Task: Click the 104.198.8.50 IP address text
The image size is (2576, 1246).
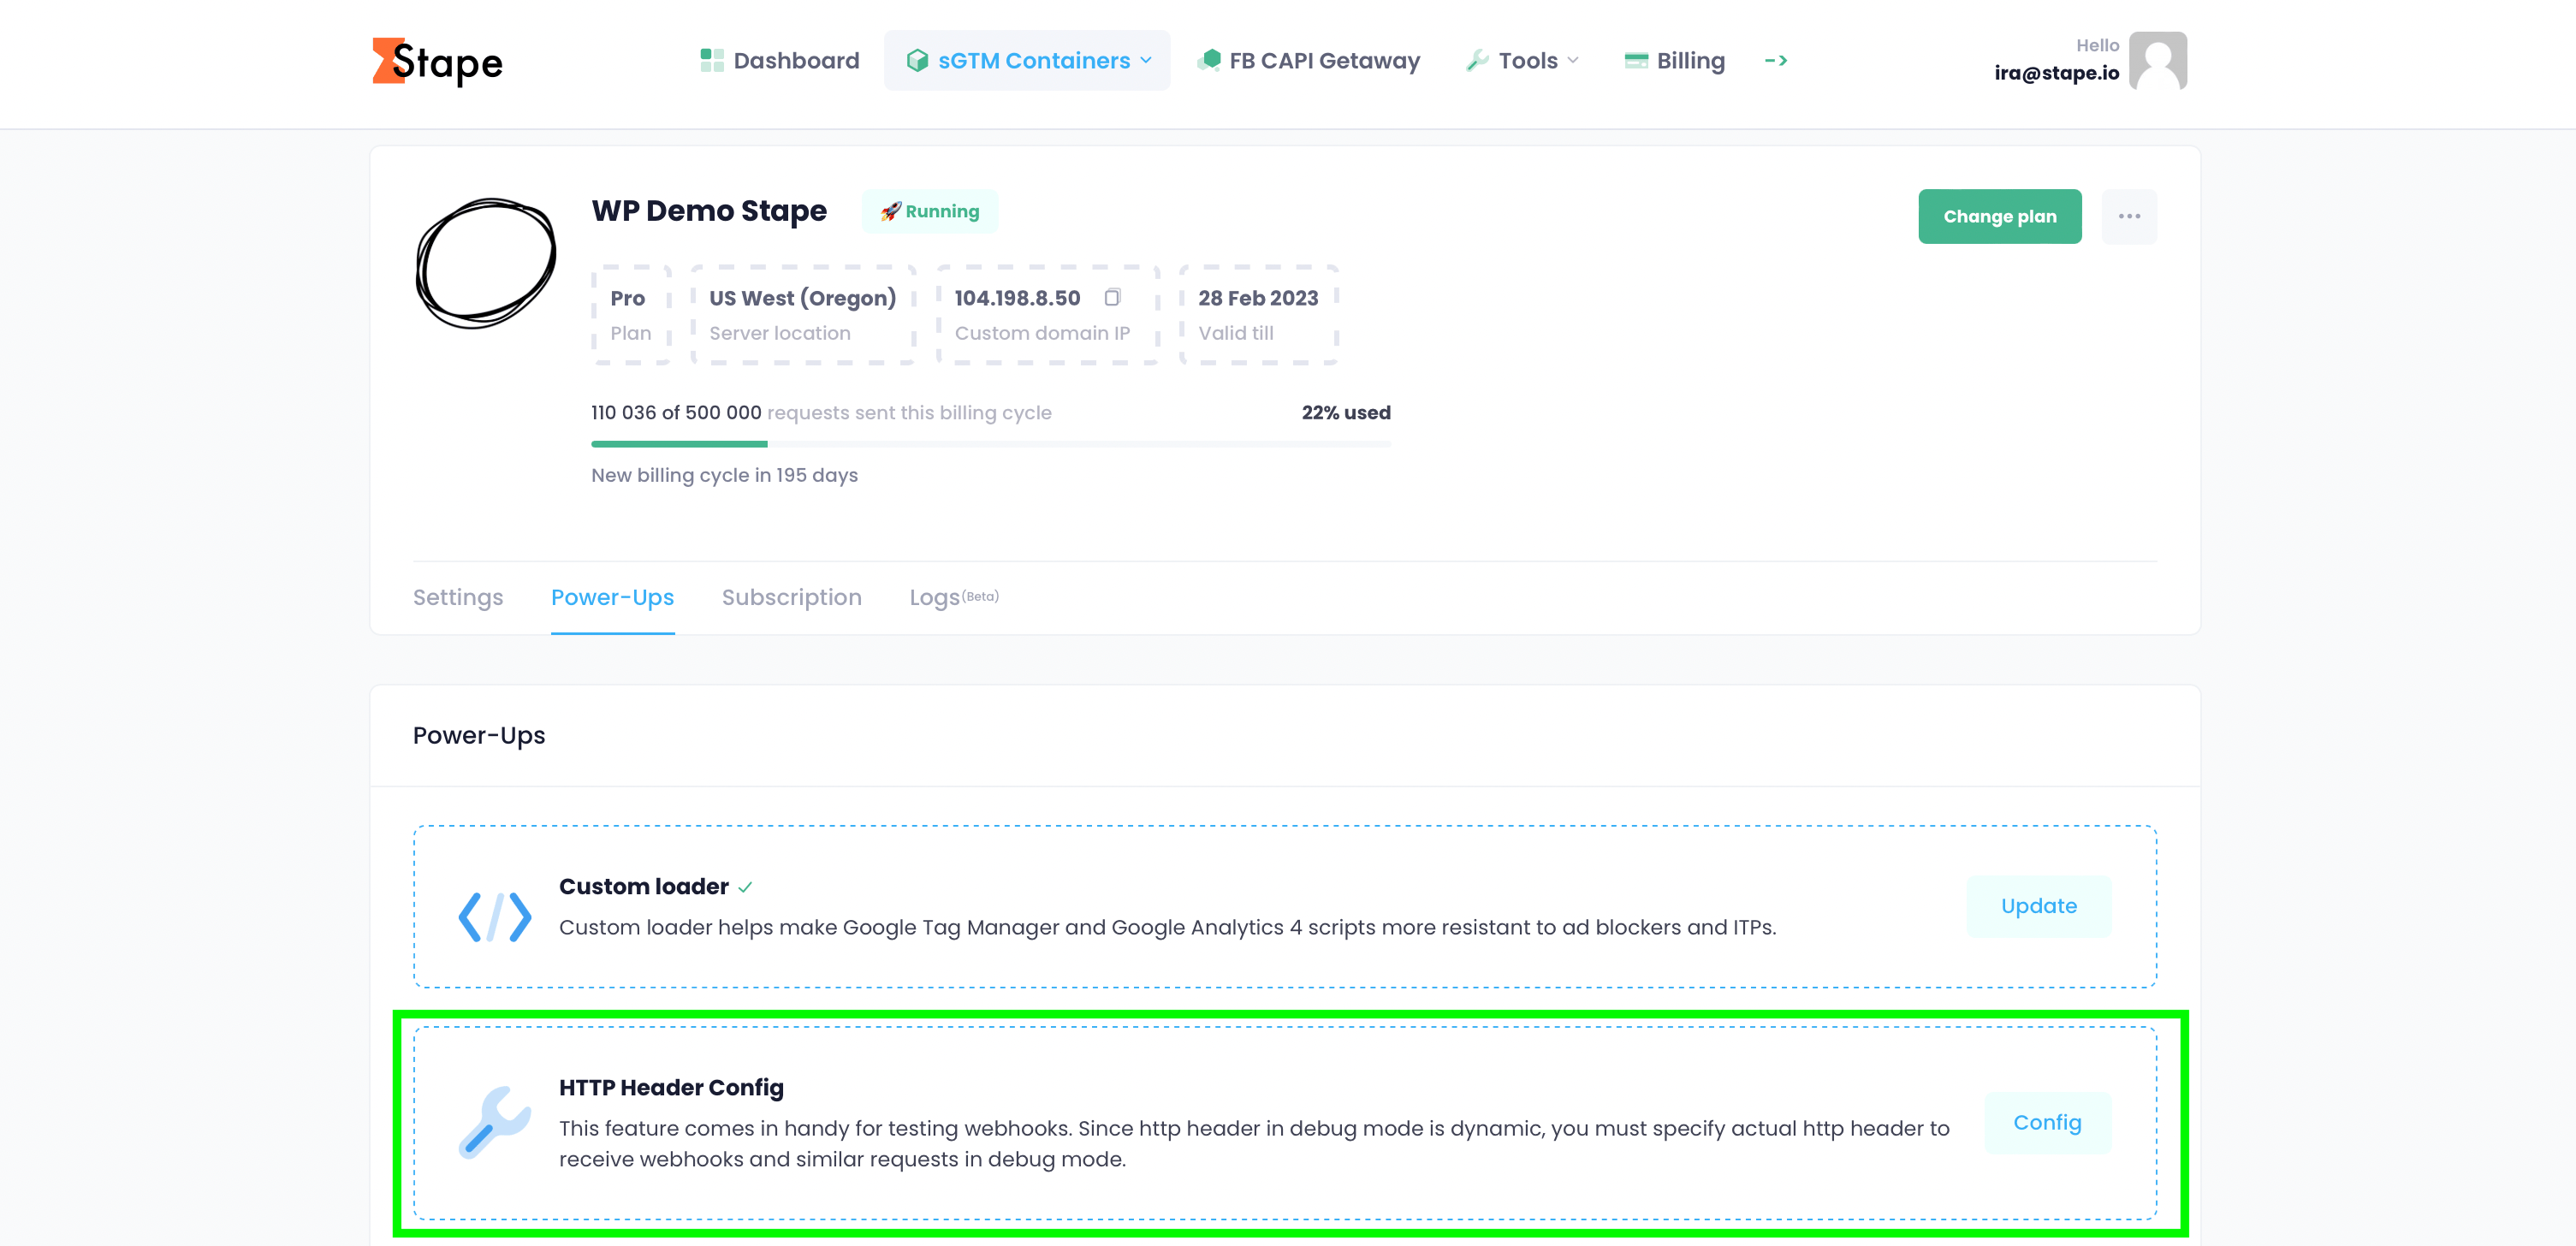Action: (1017, 298)
